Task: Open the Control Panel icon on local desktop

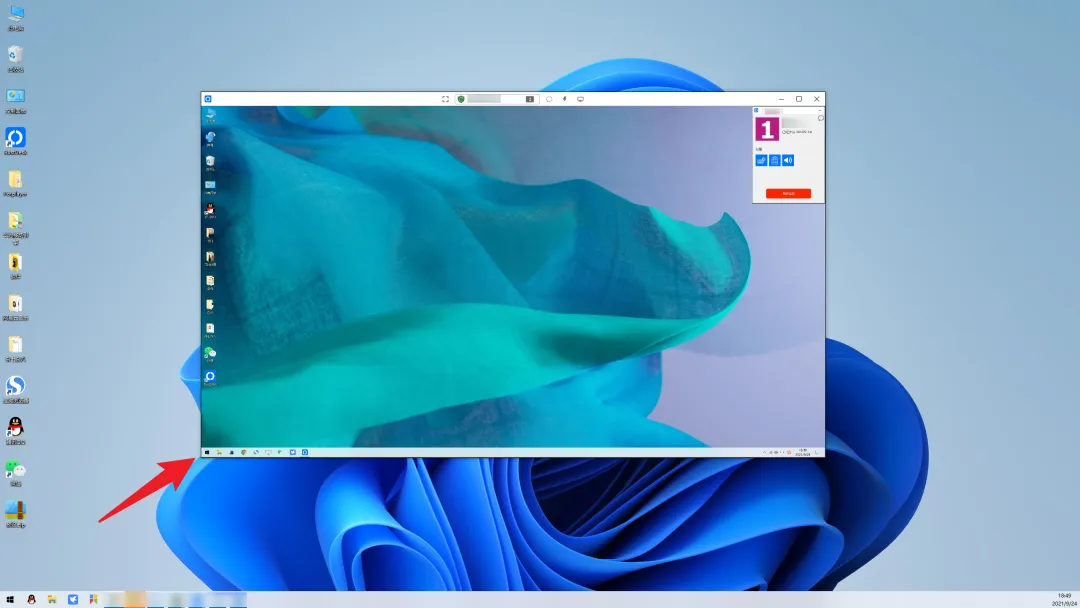Action: pos(15,99)
